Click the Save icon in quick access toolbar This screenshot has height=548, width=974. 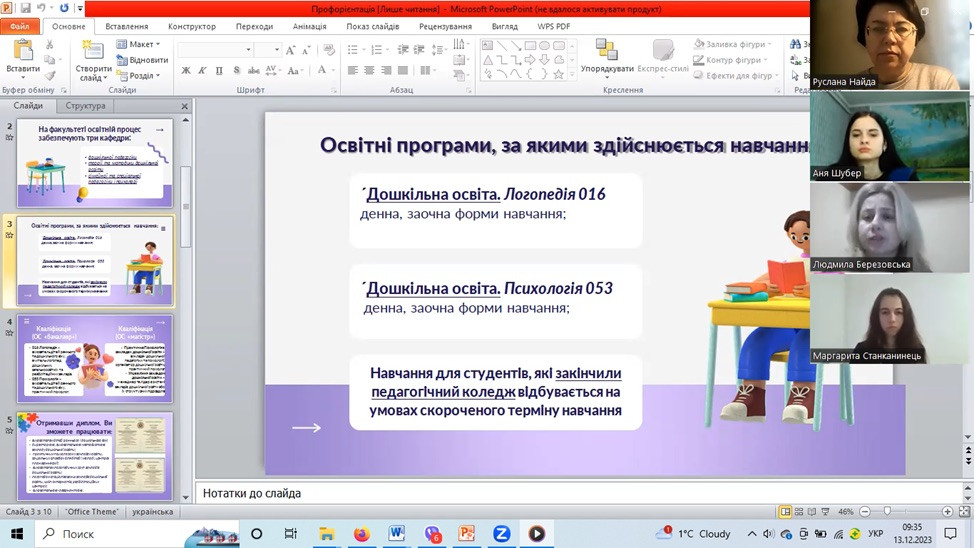pos(26,8)
